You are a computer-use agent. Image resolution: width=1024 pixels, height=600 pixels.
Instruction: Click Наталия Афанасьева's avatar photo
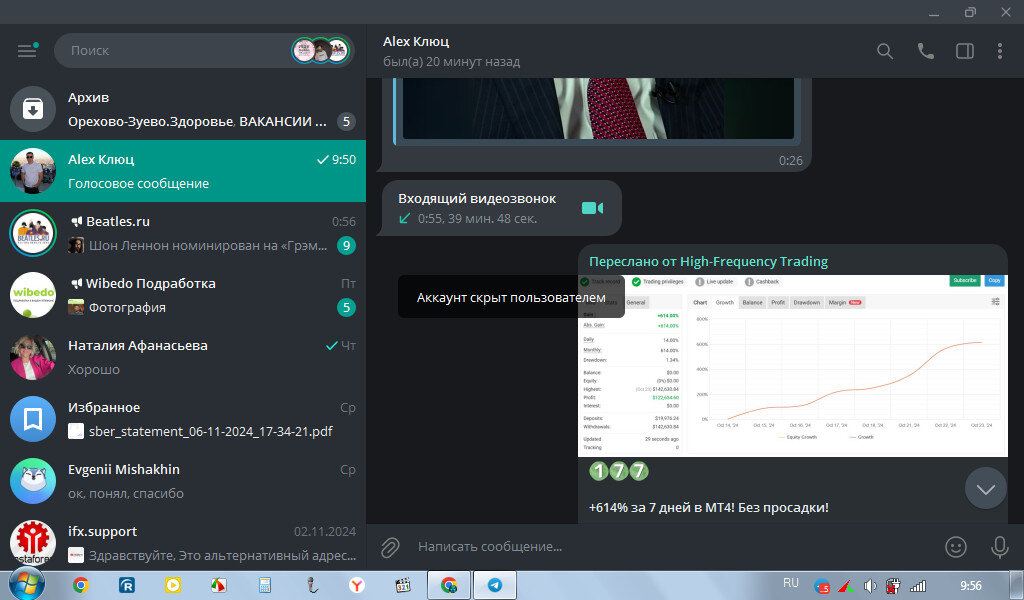click(x=33, y=357)
